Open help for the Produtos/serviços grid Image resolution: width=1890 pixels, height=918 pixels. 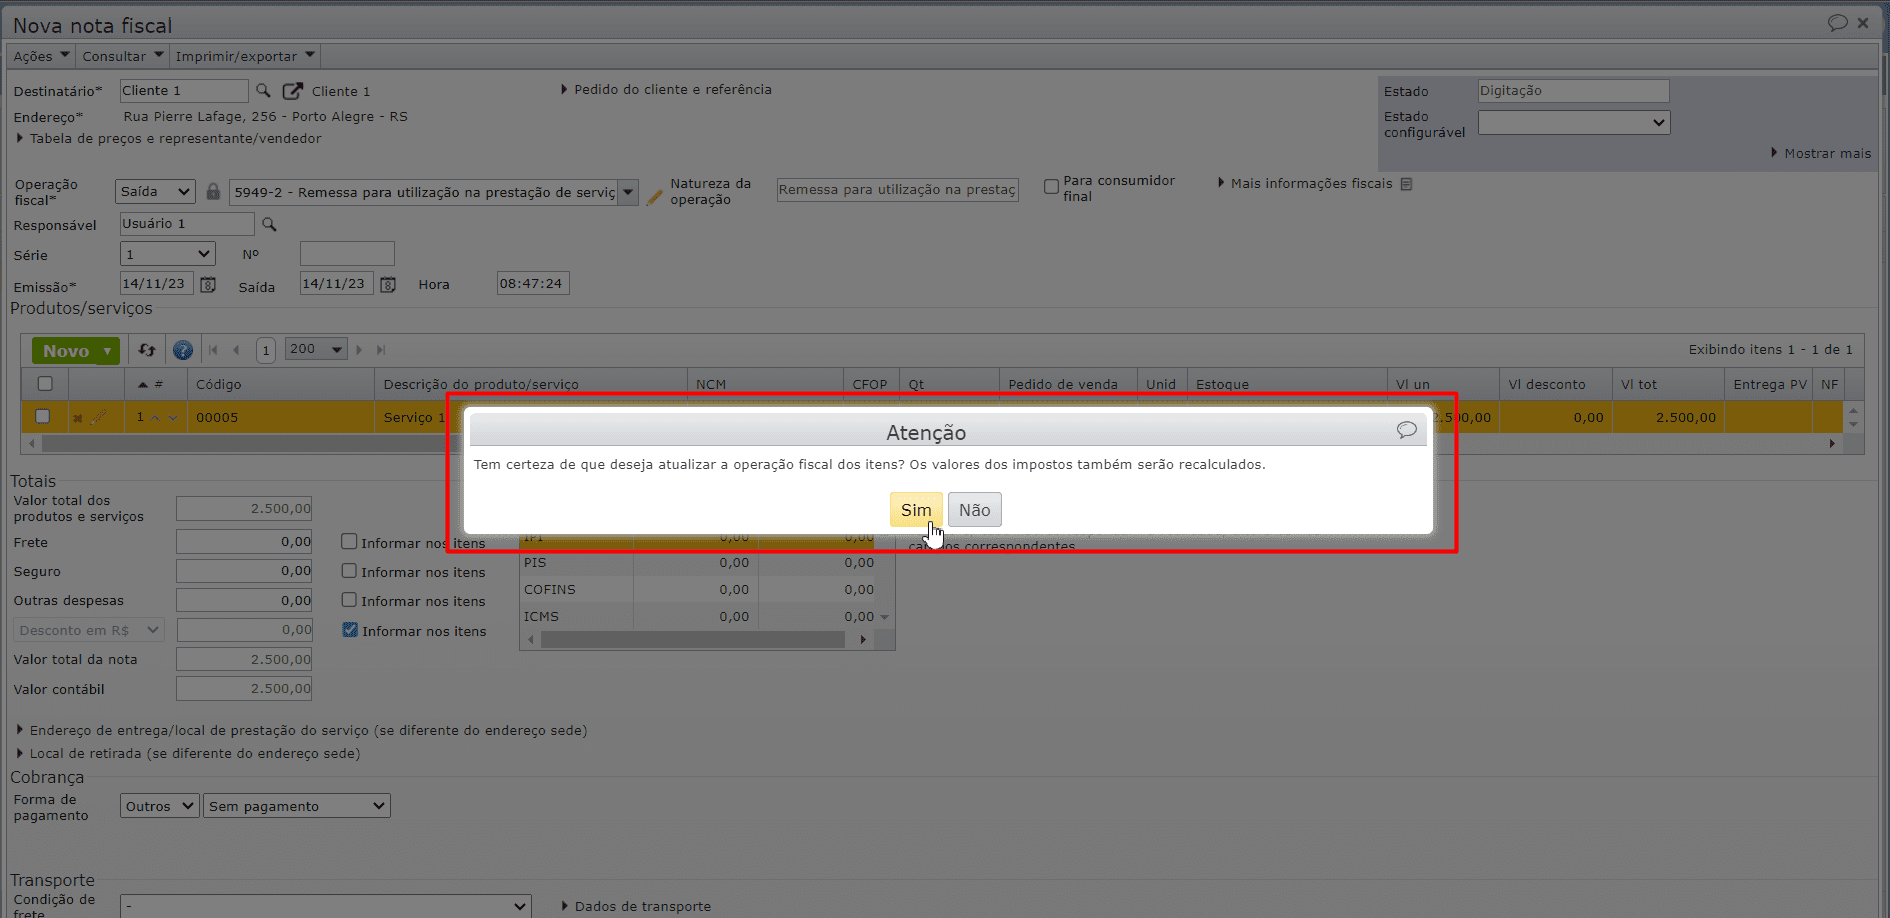(183, 350)
